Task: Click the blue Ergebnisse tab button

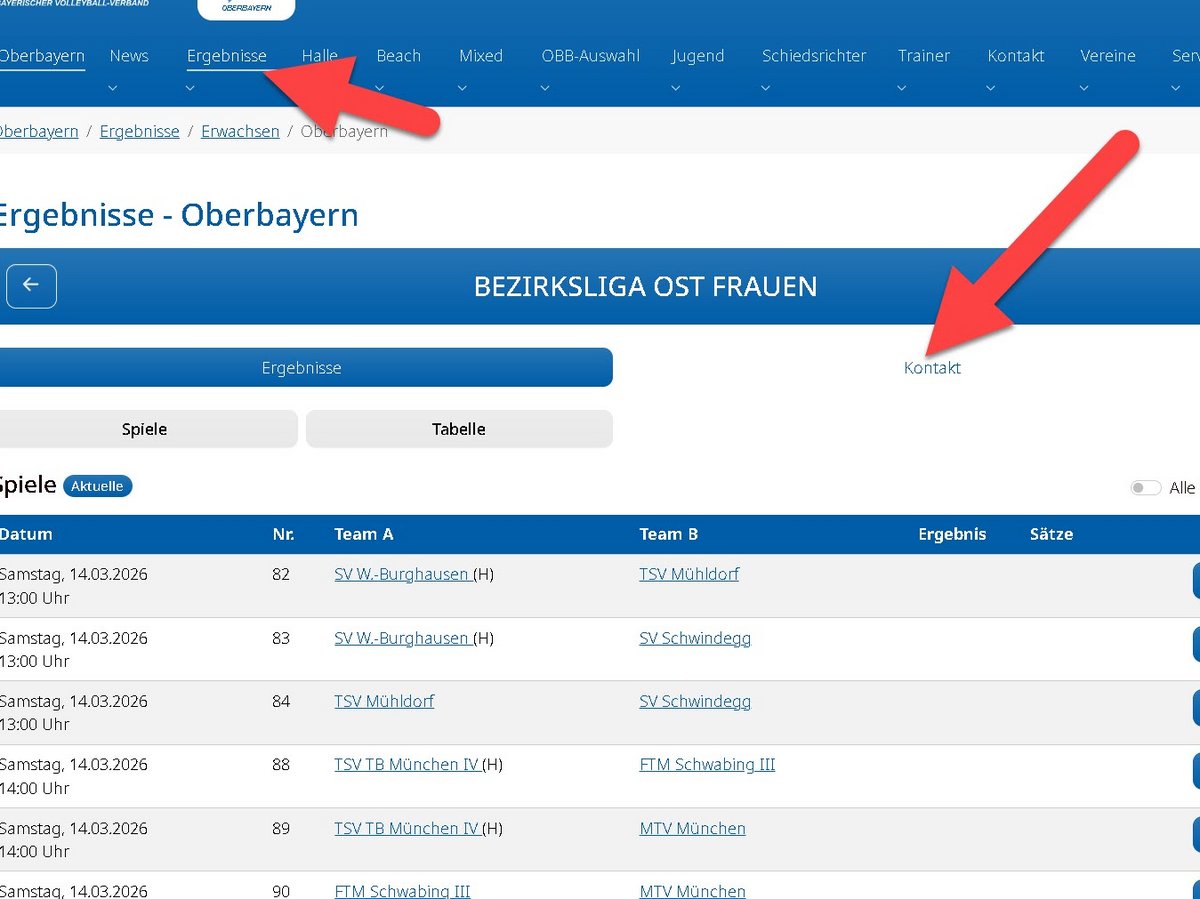Action: tap(302, 368)
